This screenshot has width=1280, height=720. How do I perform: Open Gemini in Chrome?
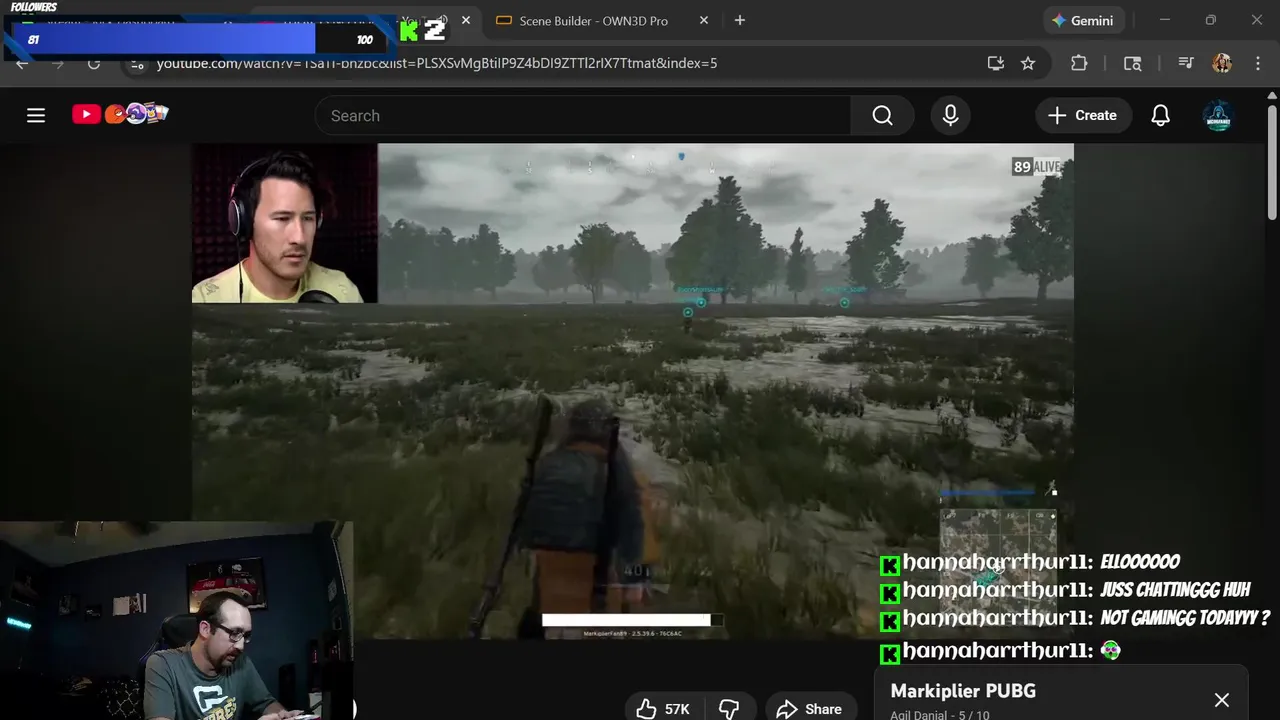(1083, 20)
